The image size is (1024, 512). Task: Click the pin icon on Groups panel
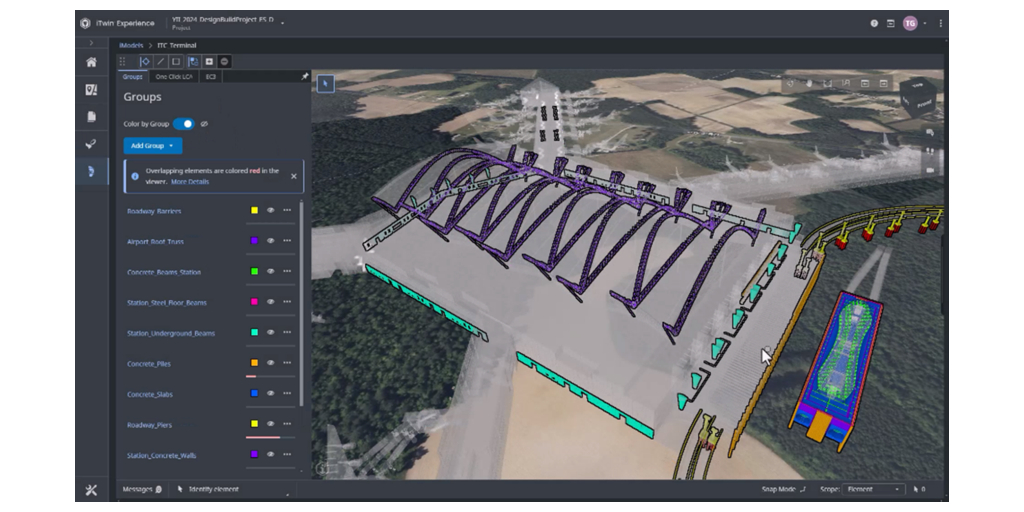pos(304,76)
